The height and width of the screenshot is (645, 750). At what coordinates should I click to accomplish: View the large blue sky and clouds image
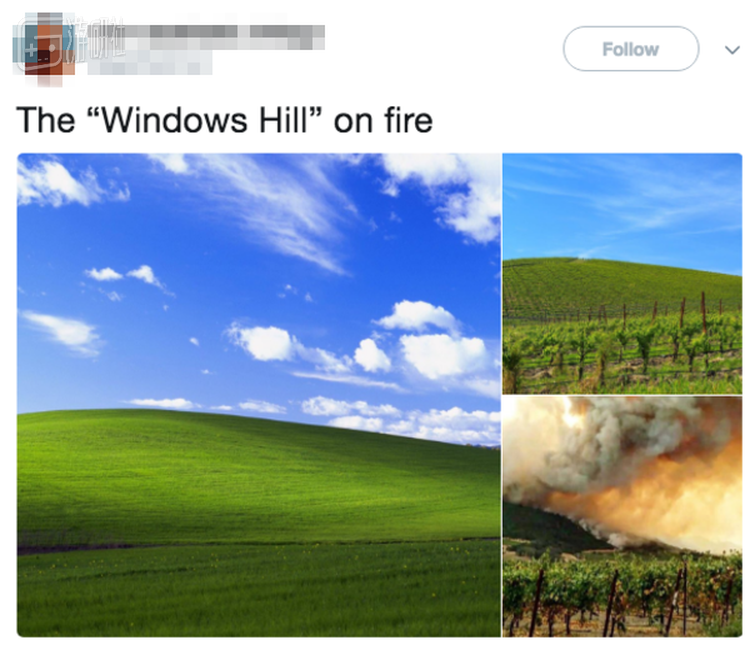pyautogui.click(x=259, y=395)
